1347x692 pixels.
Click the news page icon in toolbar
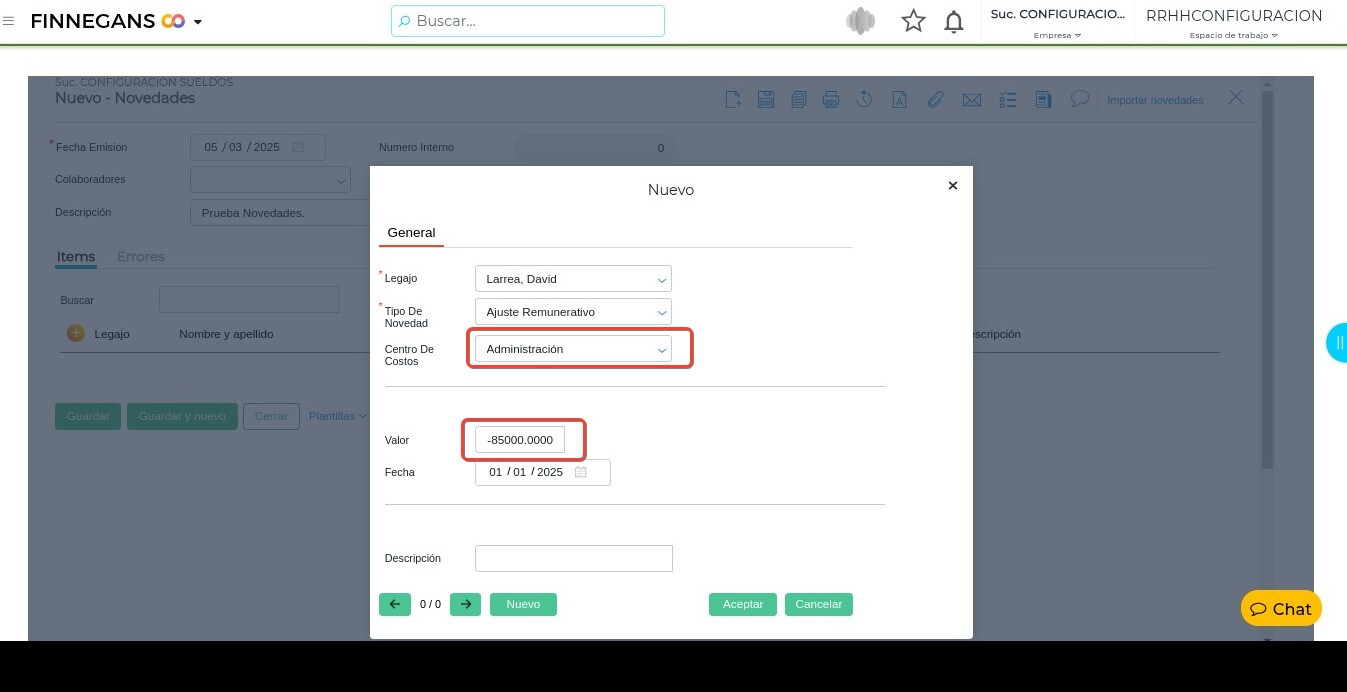click(x=1043, y=99)
